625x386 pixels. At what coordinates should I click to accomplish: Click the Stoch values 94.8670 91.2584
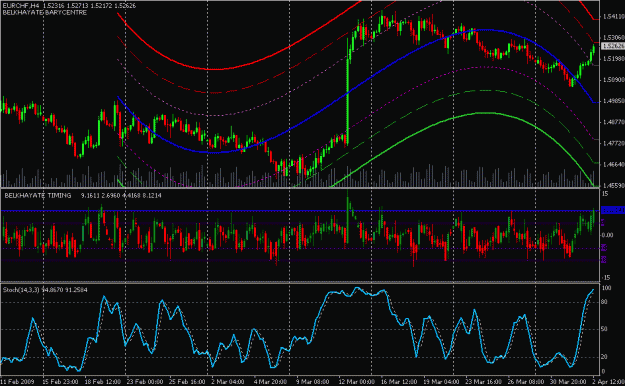65,290
